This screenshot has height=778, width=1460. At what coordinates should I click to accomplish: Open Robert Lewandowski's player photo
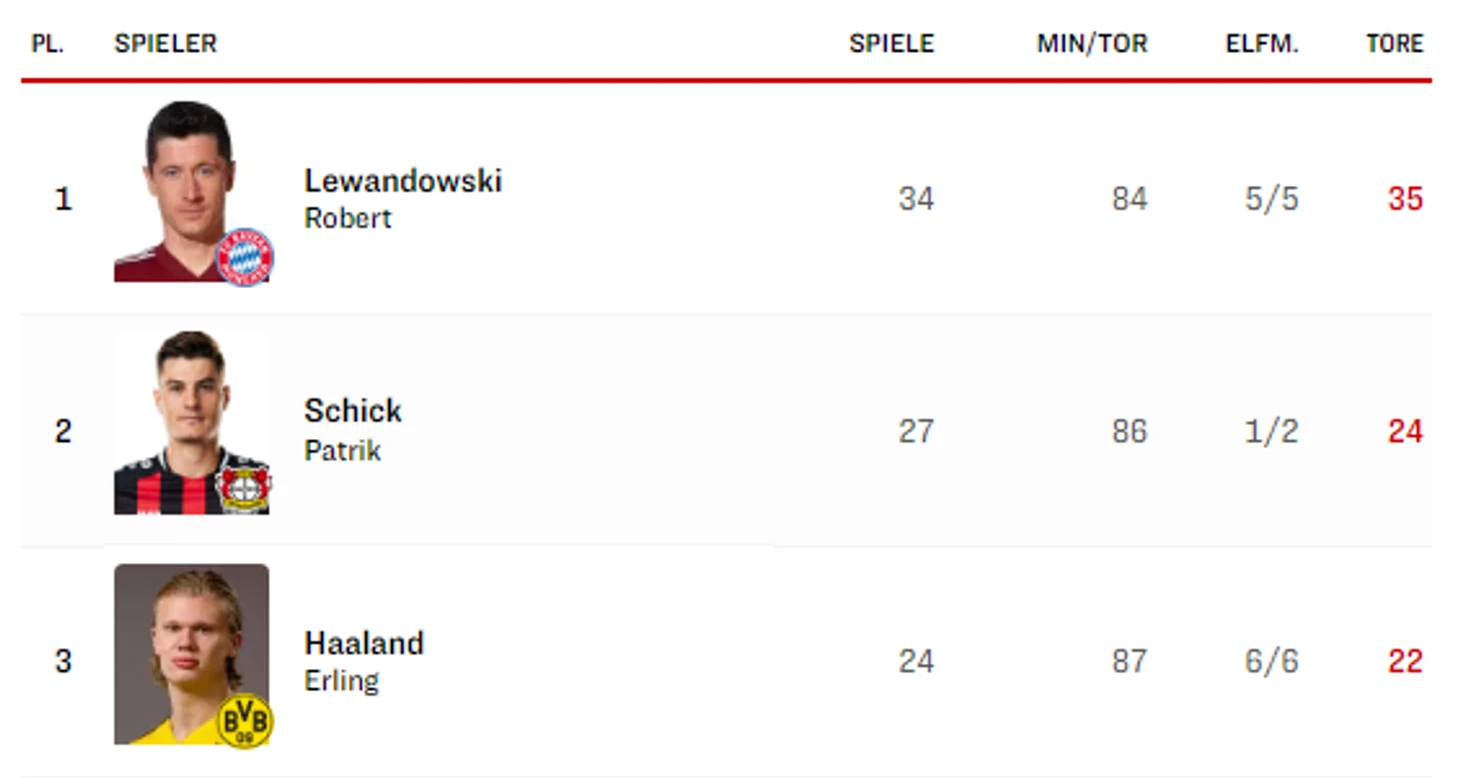pos(191,191)
